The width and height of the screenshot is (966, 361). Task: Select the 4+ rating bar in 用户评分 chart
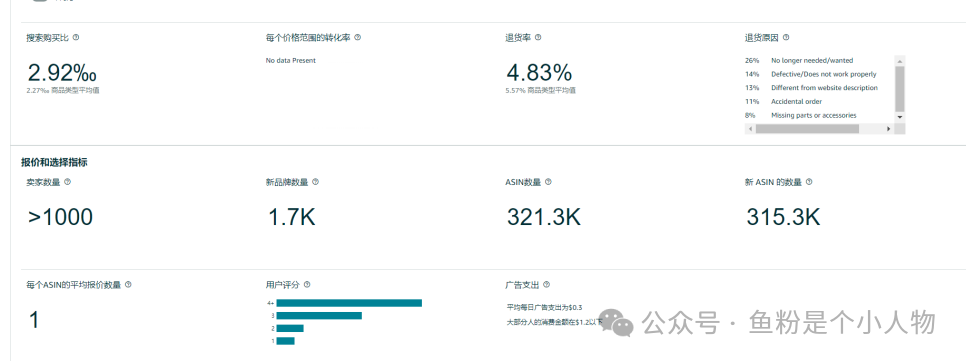click(349, 303)
